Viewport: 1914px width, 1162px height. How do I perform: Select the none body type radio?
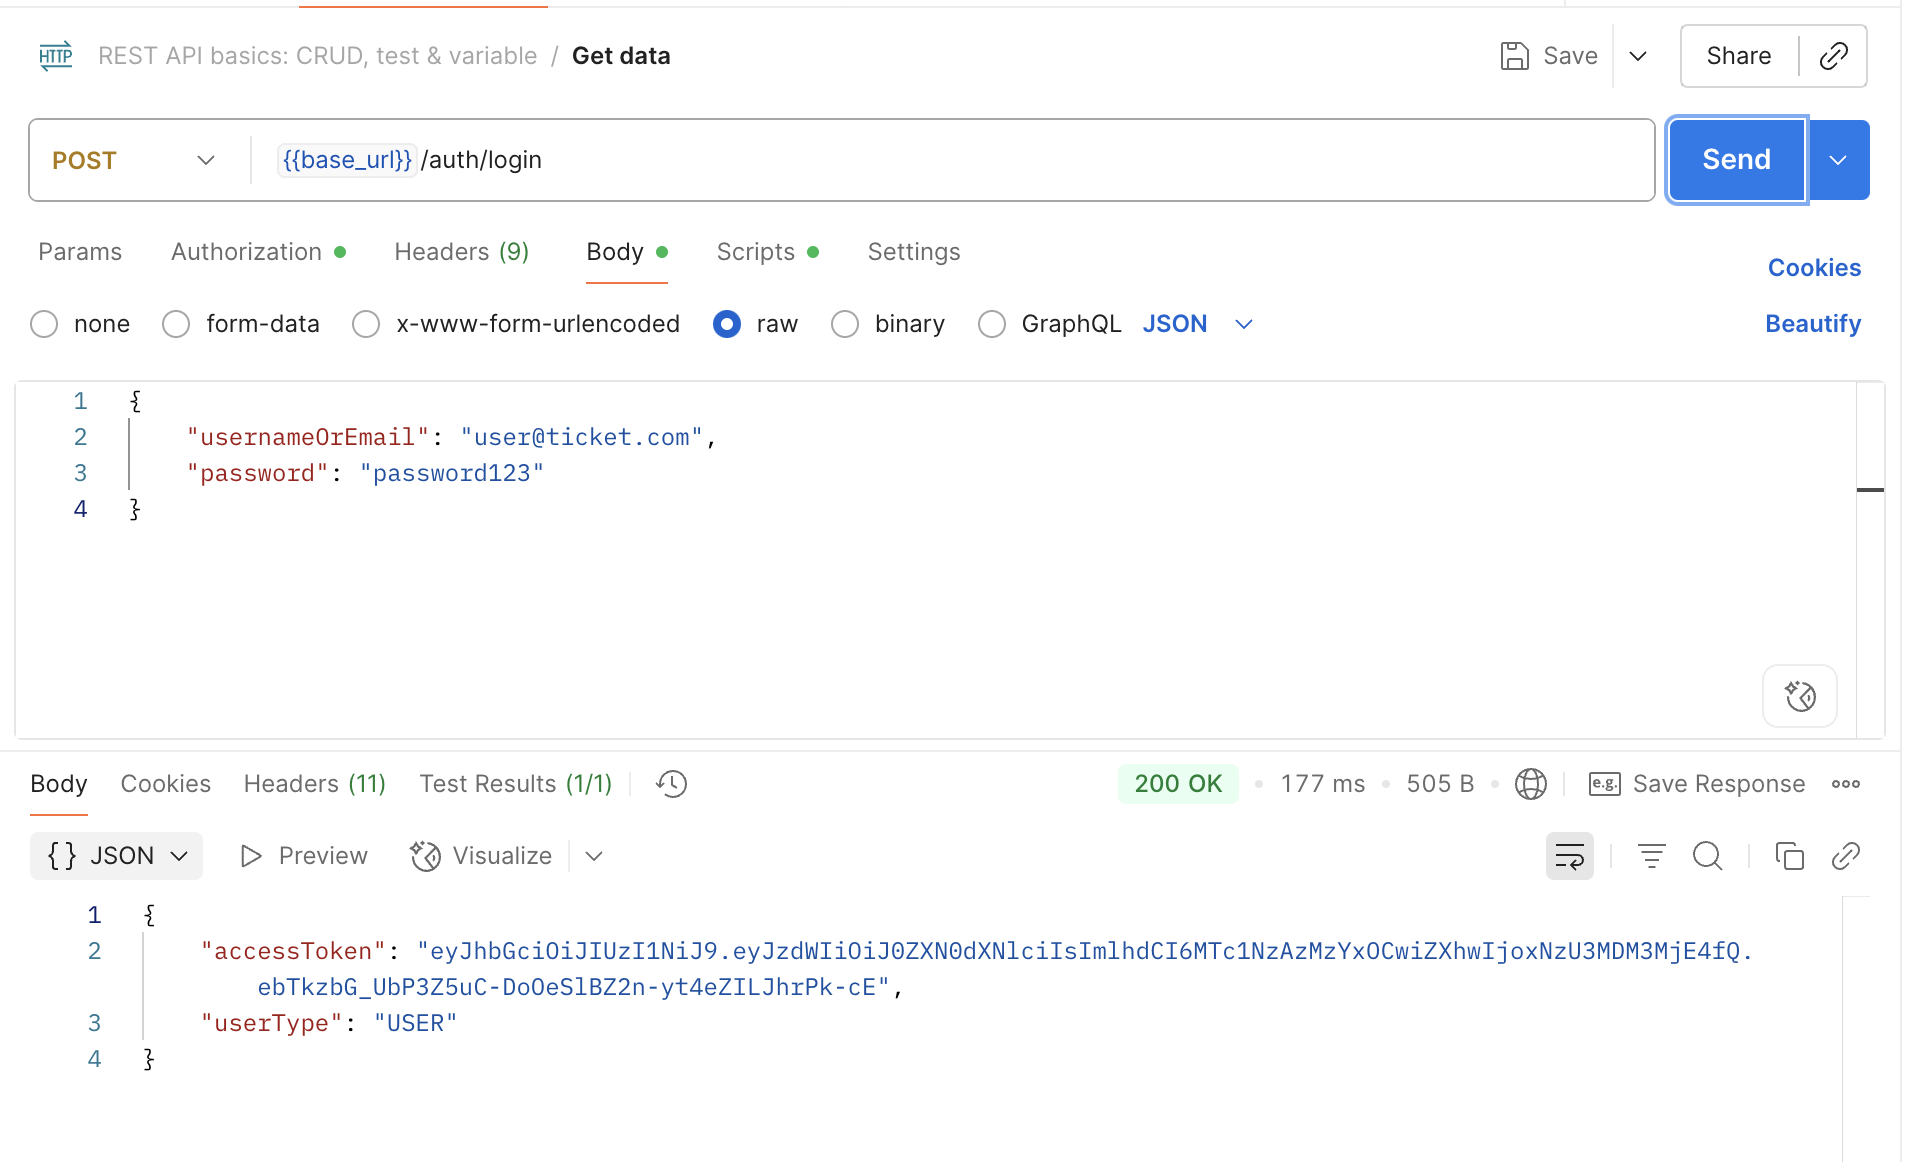(44, 324)
